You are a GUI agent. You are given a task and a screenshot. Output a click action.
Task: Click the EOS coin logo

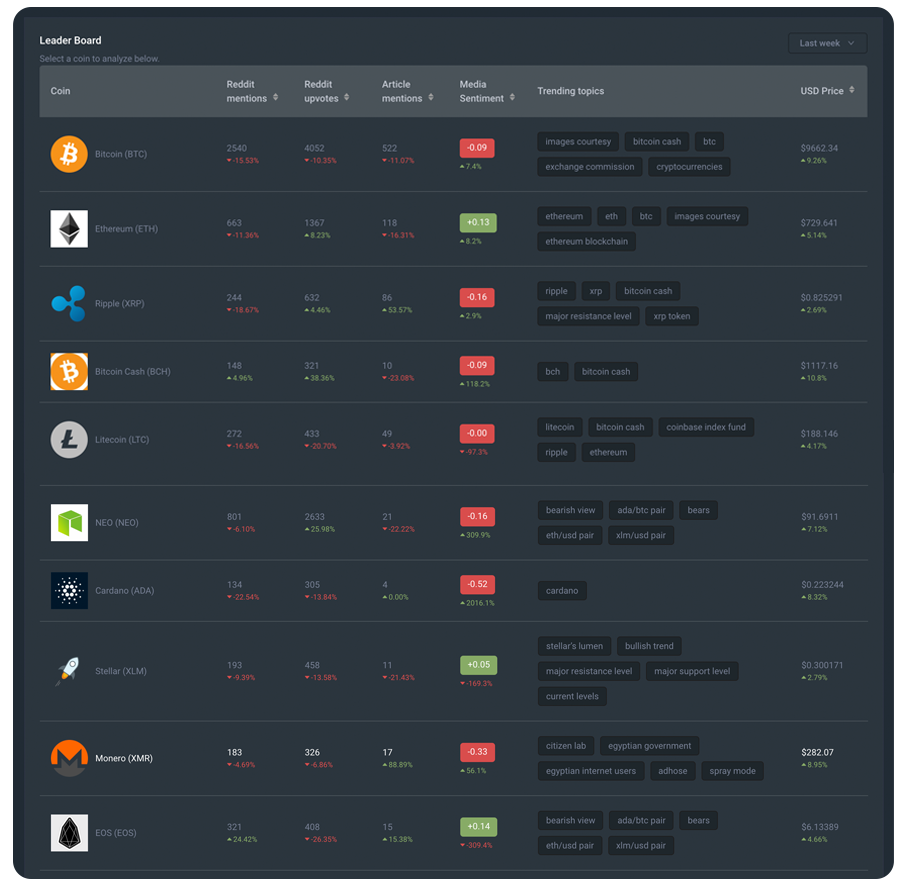click(x=69, y=833)
